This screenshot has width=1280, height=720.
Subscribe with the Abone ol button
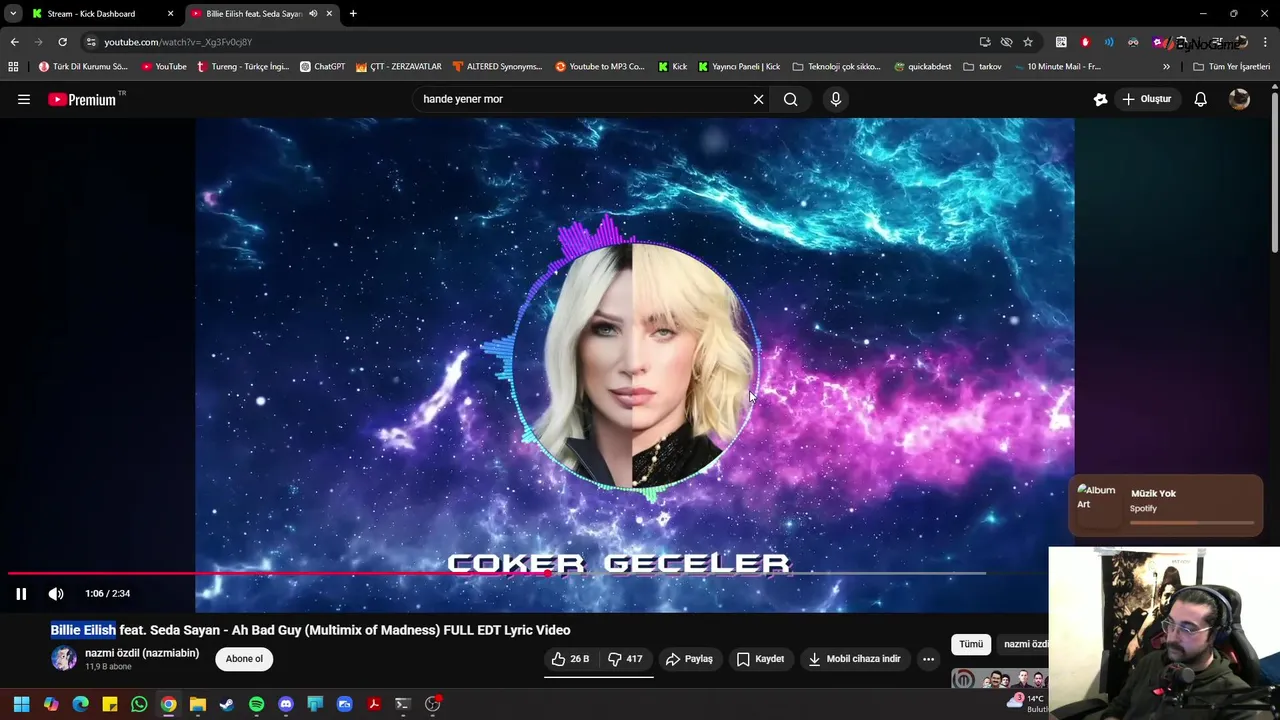[244, 659]
